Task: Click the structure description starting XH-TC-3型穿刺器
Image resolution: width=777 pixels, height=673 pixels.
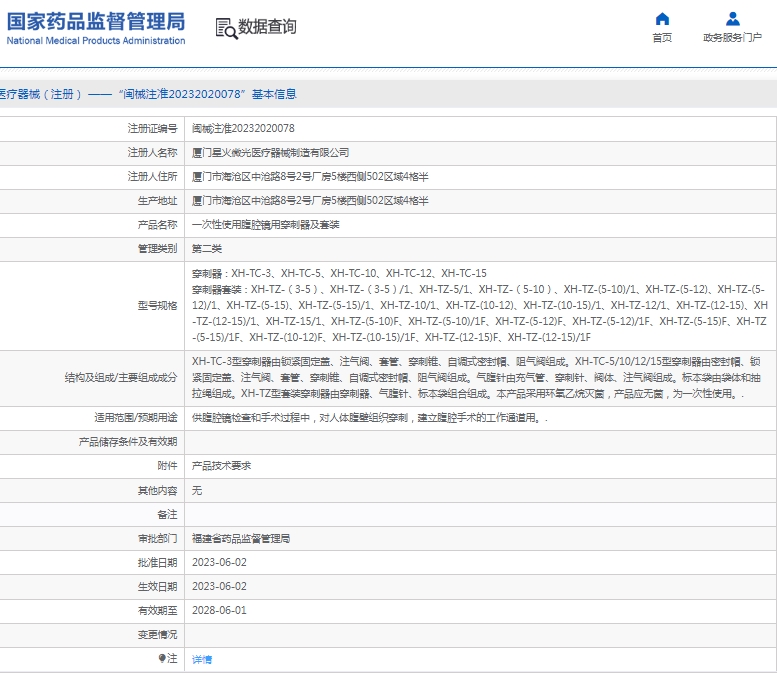Action: click(476, 378)
